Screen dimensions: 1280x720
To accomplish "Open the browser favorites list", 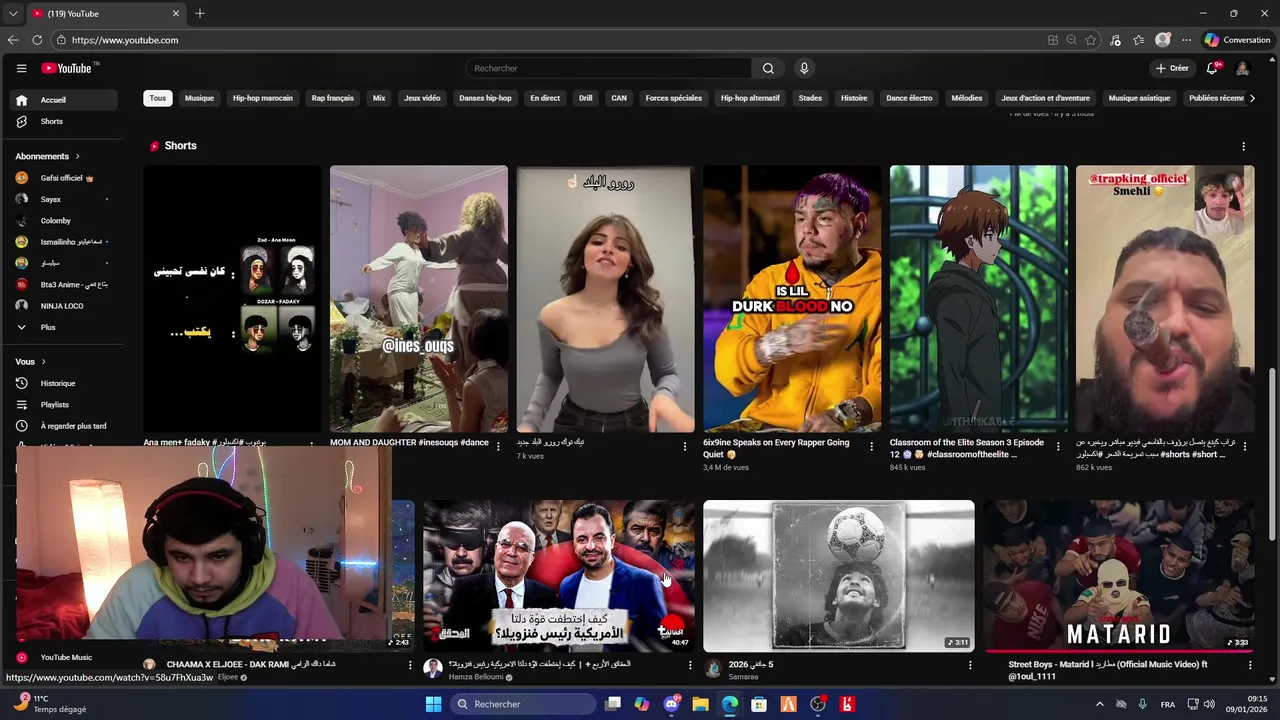I will pos(1139,40).
